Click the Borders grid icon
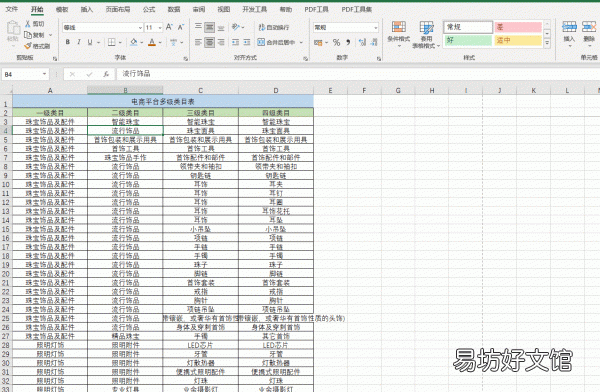Image resolution: width=600 pixels, height=392 pixels. coord(111,42)
